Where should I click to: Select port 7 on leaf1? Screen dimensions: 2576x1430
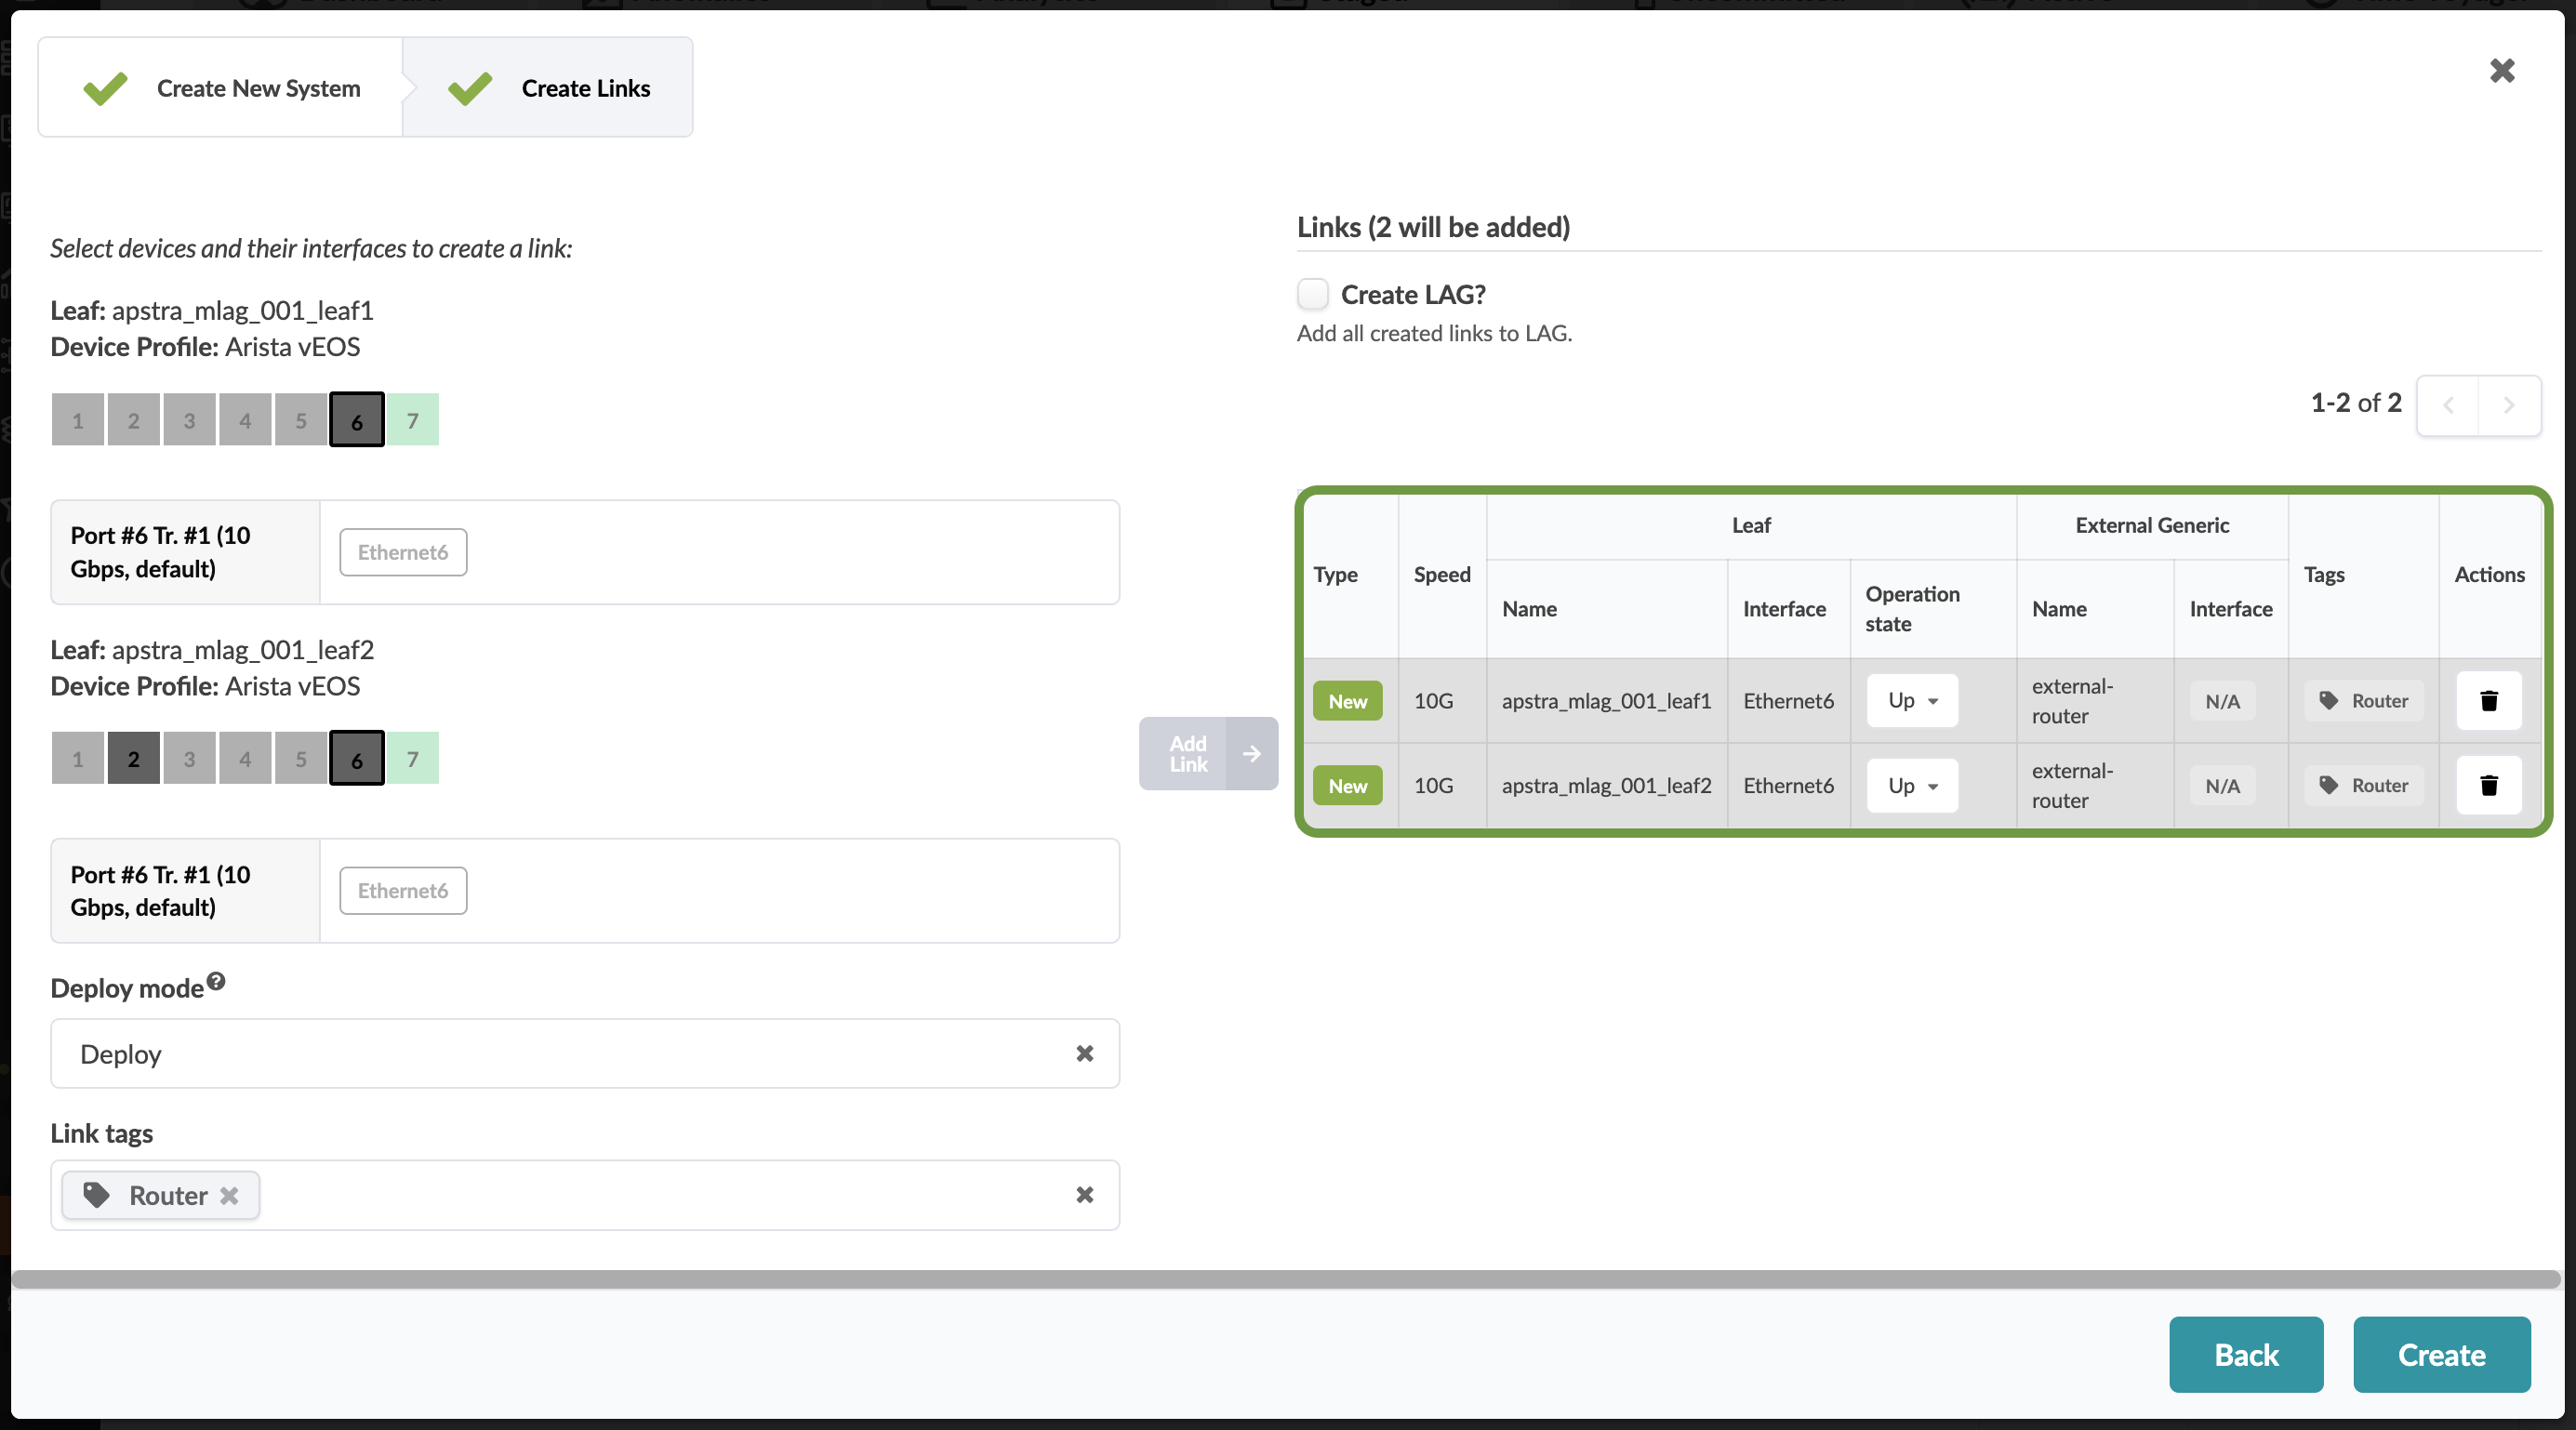[412, 420]
